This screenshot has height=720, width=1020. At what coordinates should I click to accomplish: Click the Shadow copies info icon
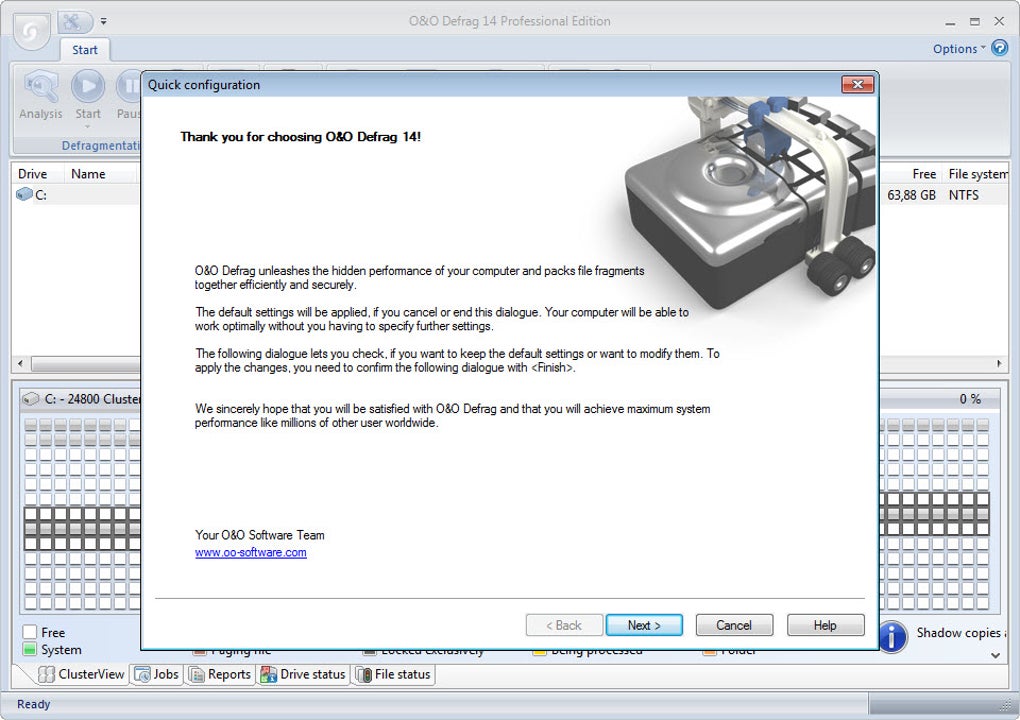(x=893, y=636)
